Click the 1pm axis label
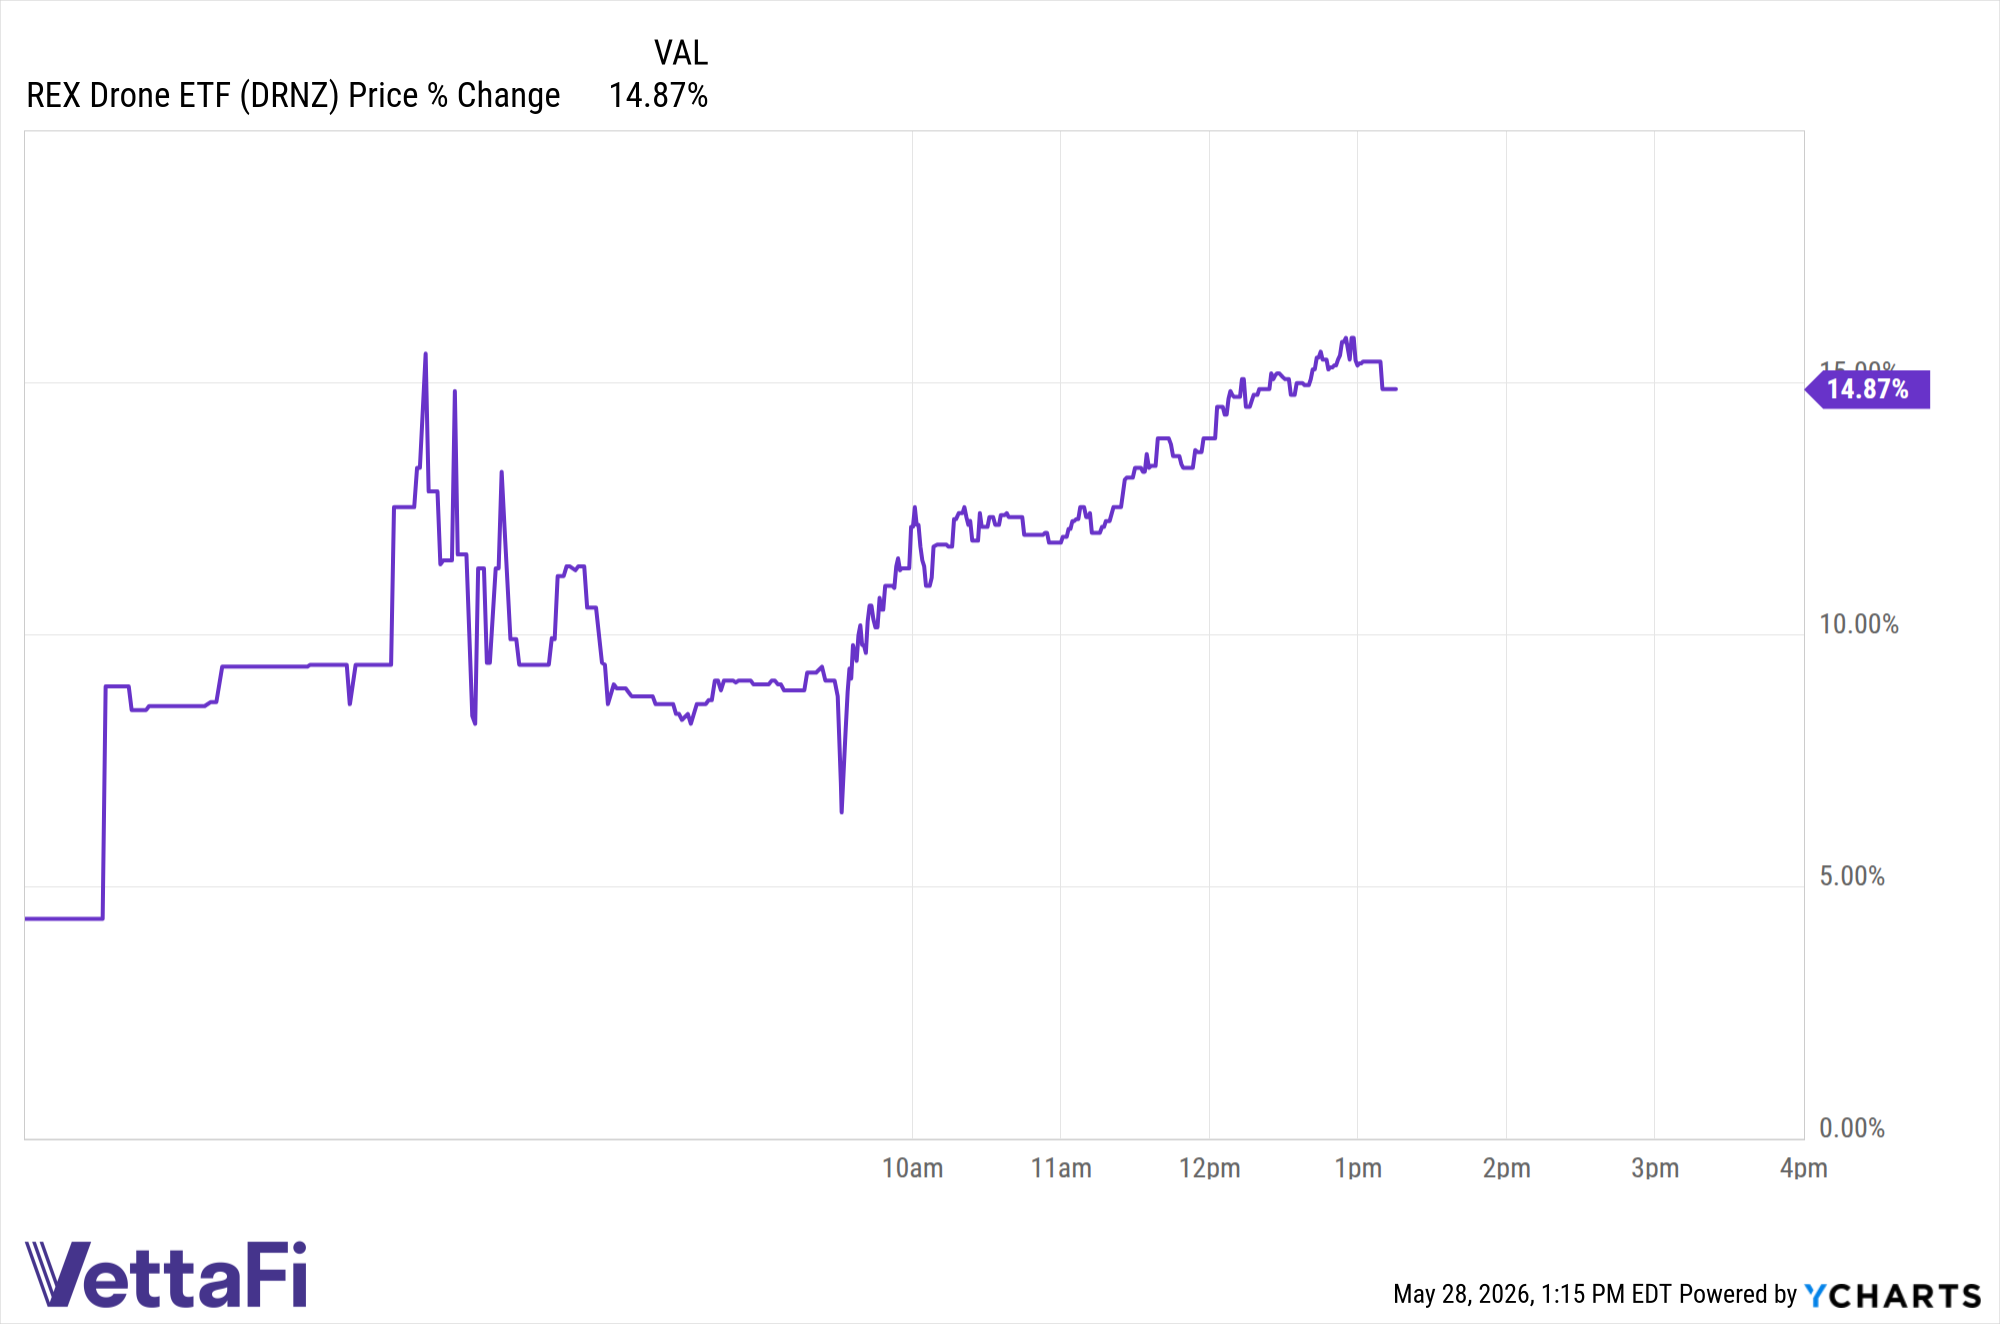The image size is (2000, 1324). click(x=1358, y=1168)
